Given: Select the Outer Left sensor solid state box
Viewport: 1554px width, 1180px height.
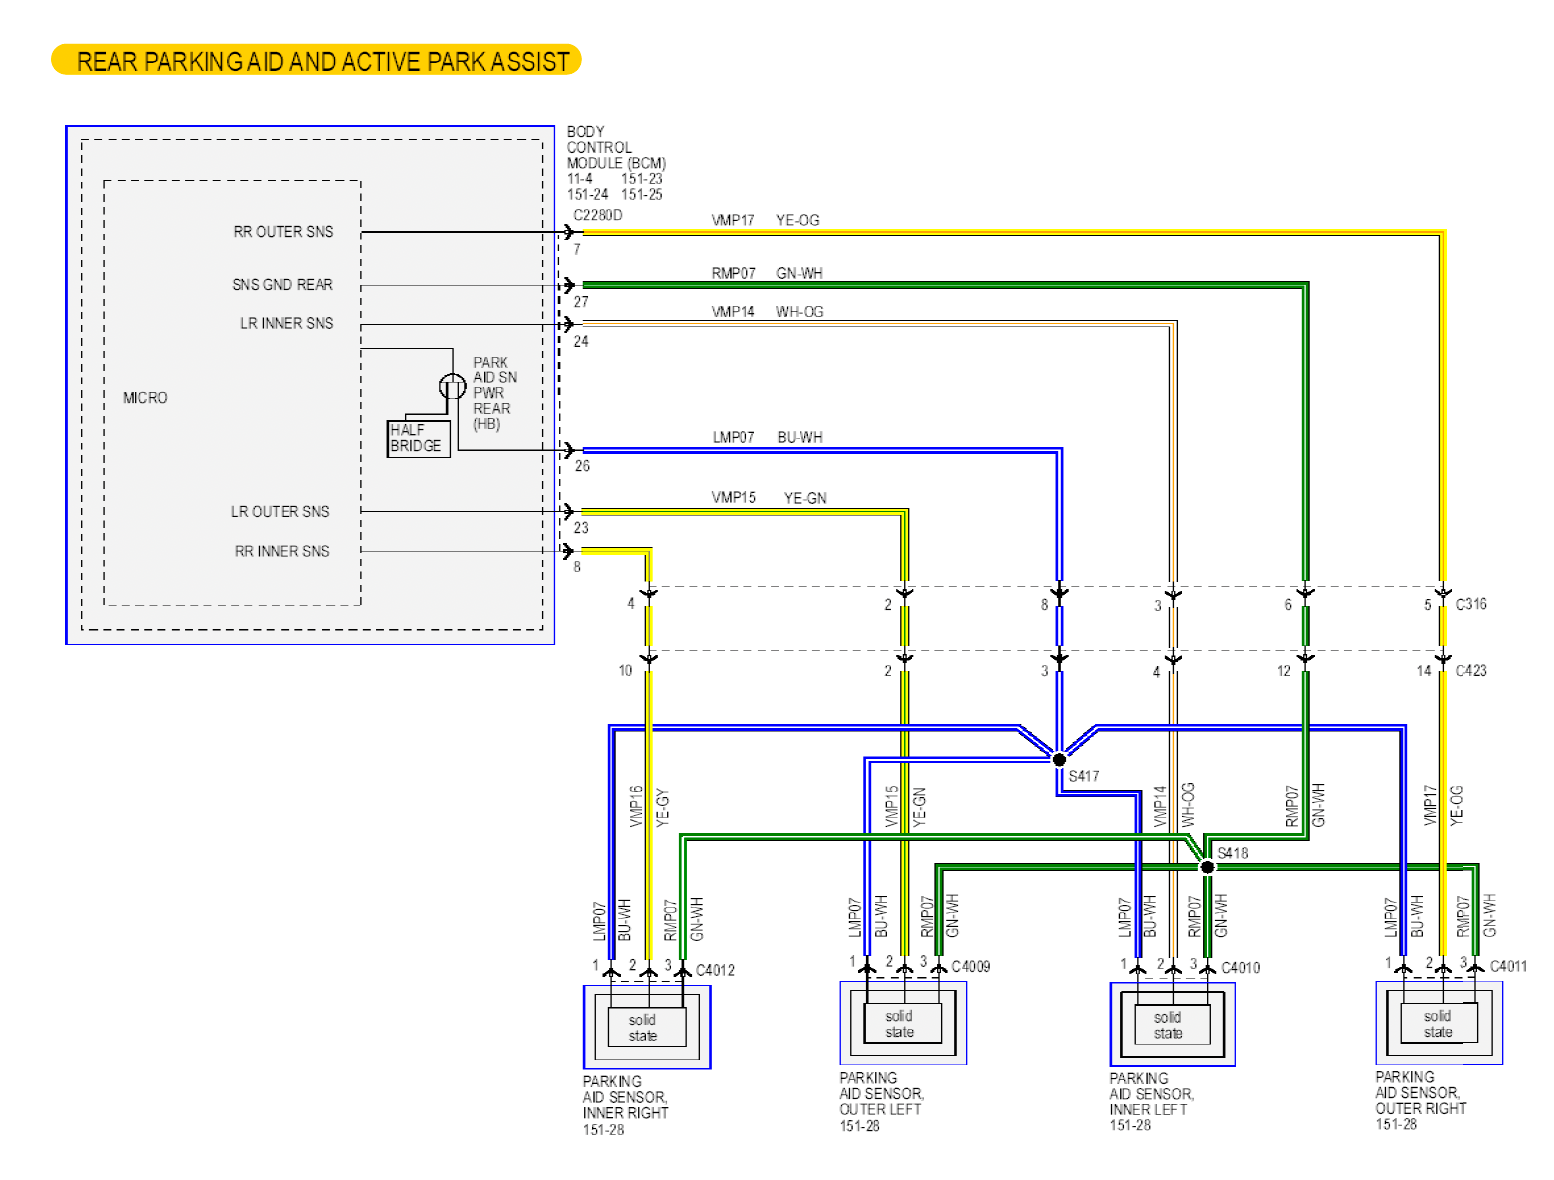Looking at the screenshot, I should click(x=900, y=1023).
